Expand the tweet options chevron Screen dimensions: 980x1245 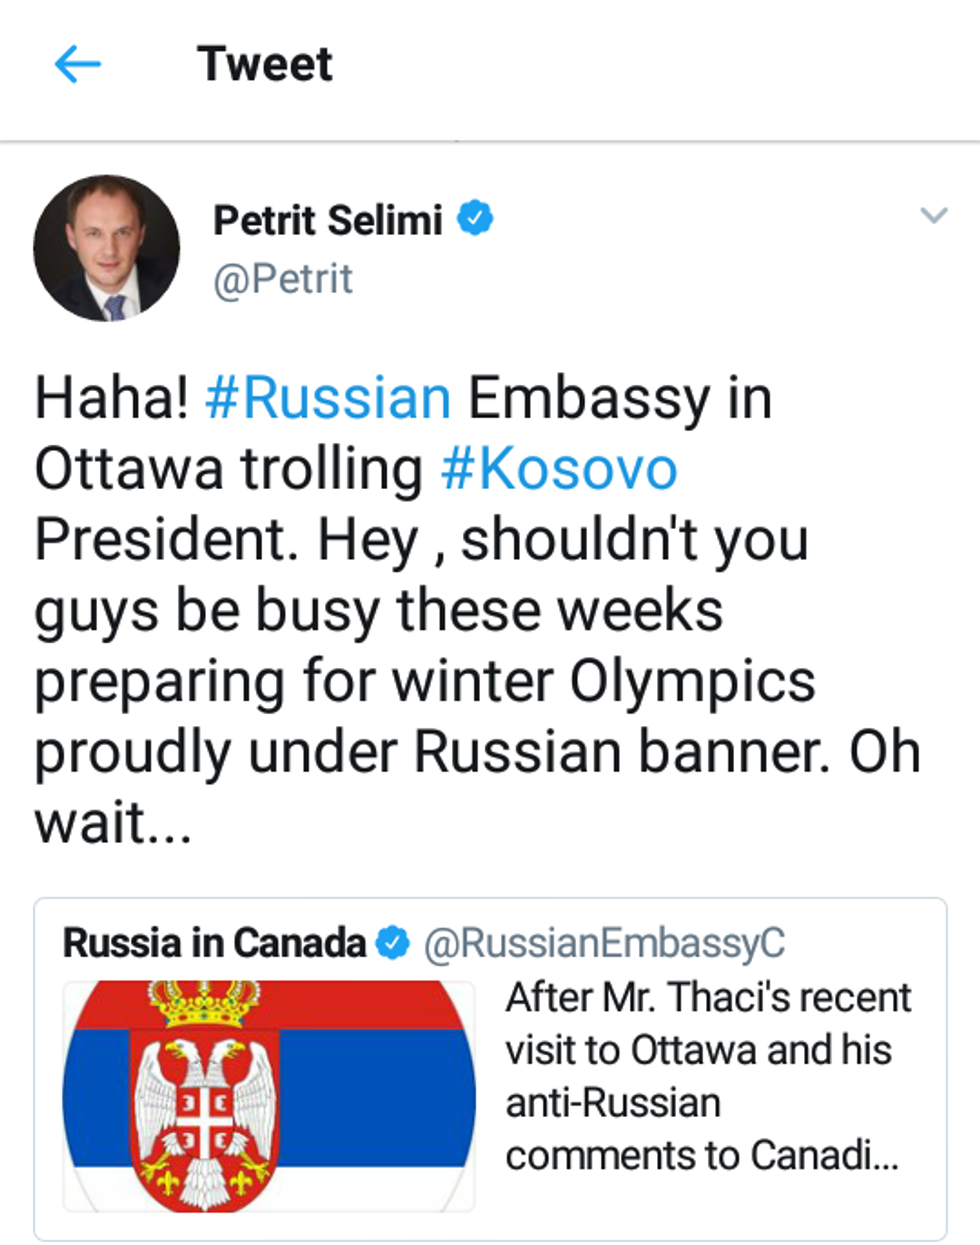[933, 215]
